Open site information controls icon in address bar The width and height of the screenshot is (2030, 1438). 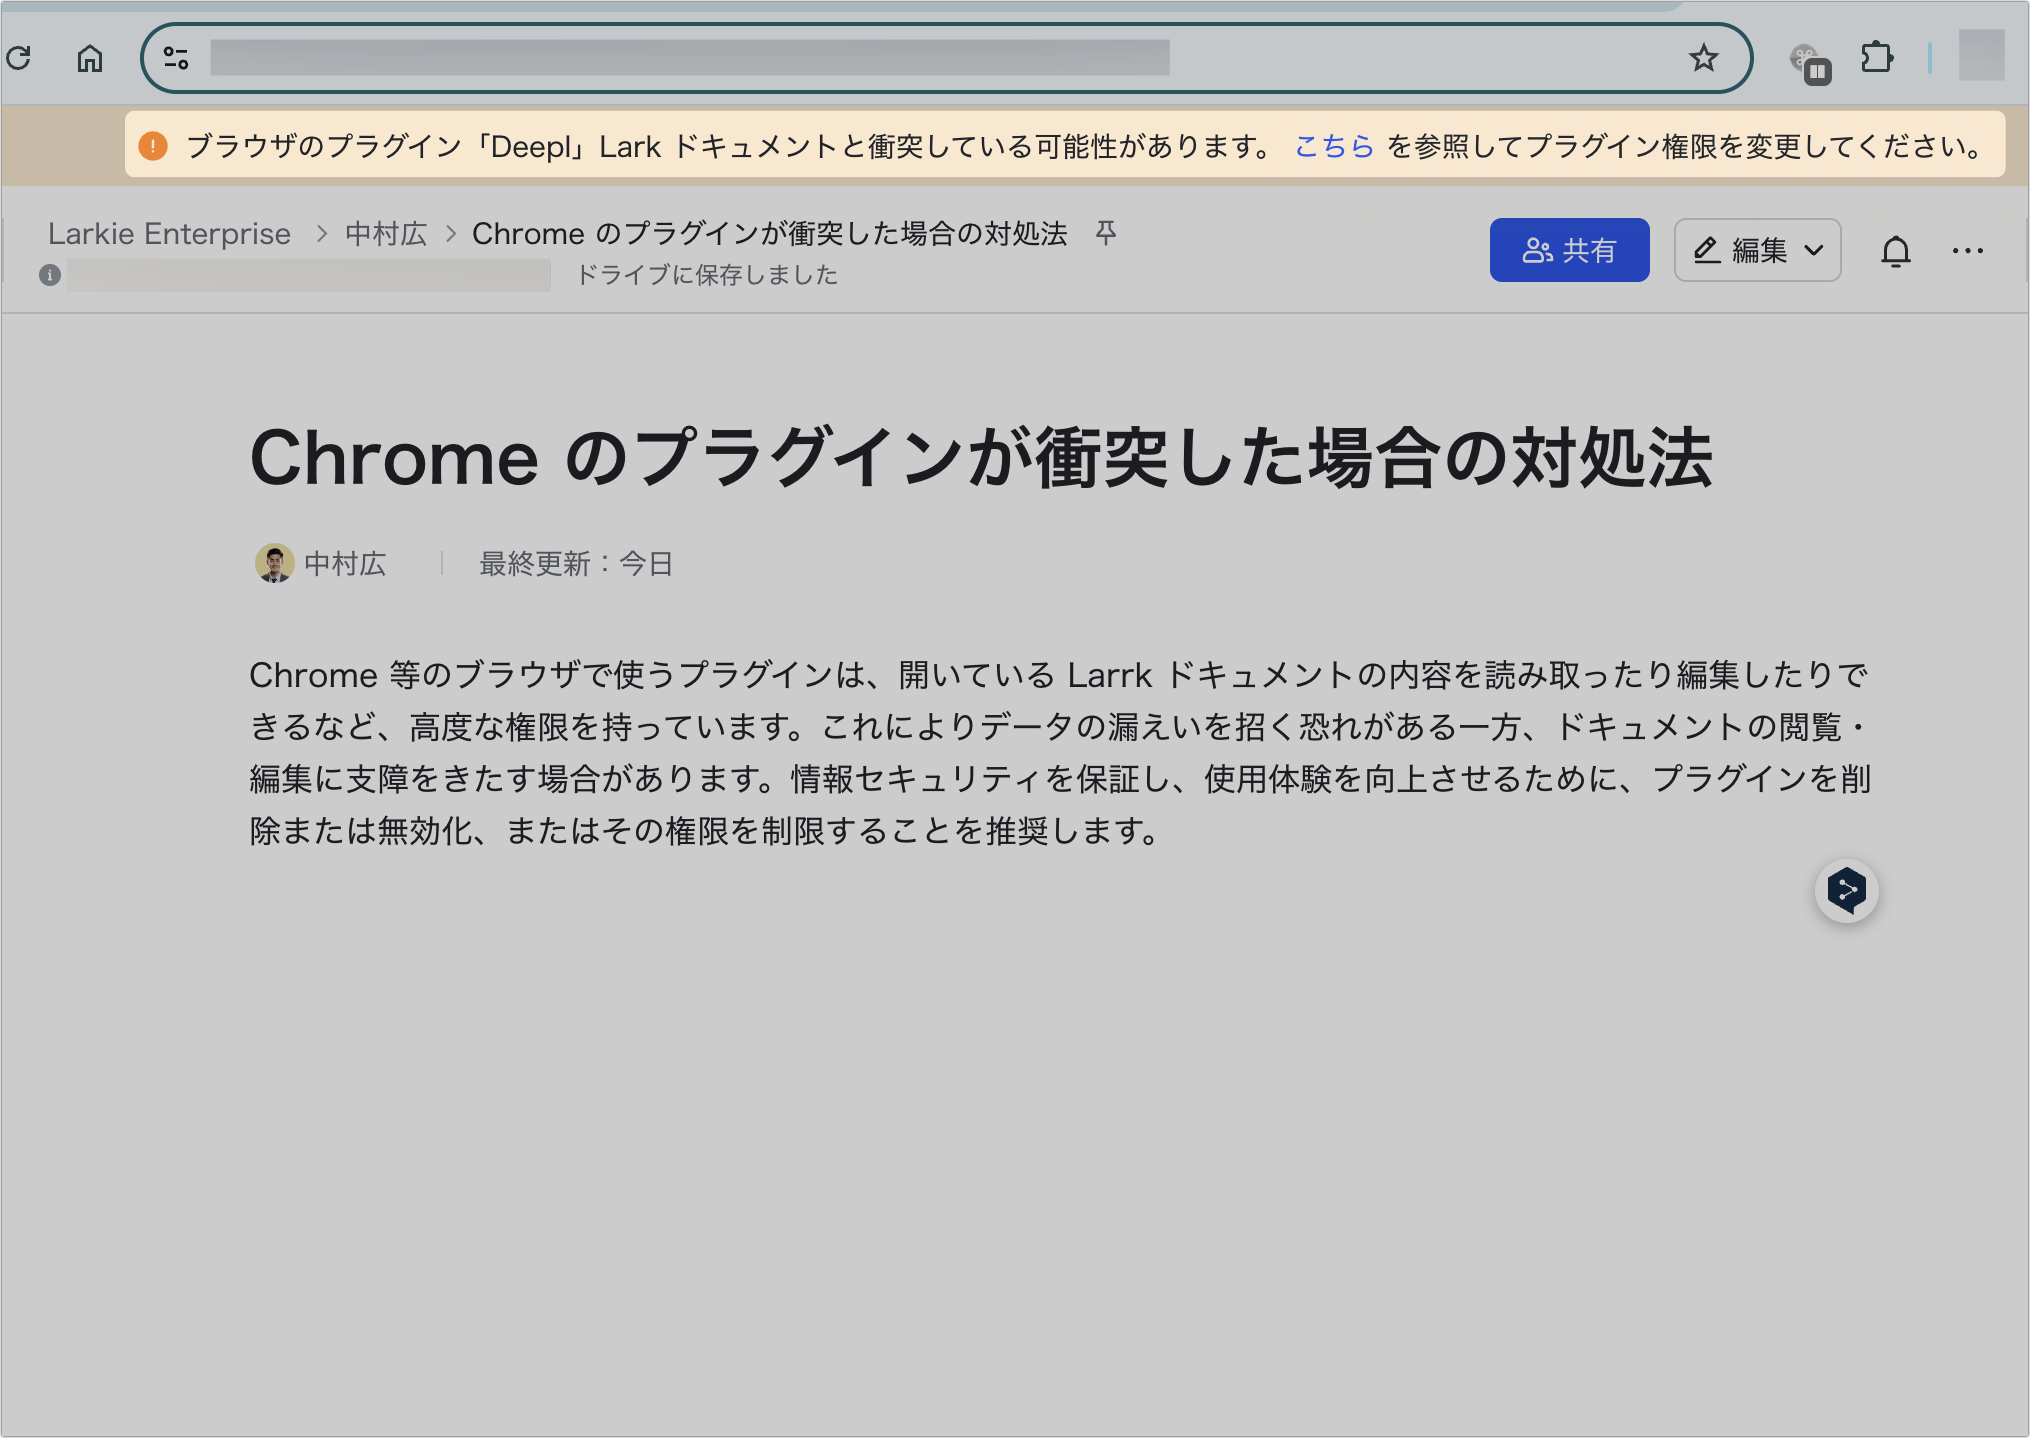coord(176,58)
